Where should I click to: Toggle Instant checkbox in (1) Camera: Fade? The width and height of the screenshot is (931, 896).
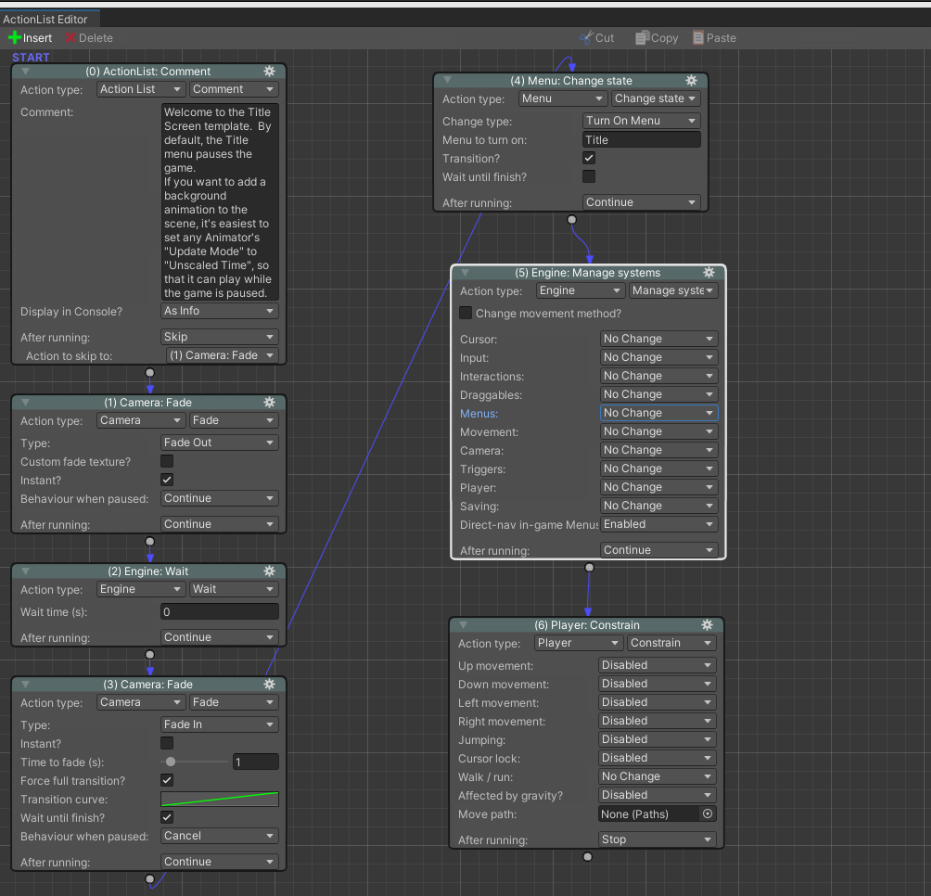[x=167, y=480]
